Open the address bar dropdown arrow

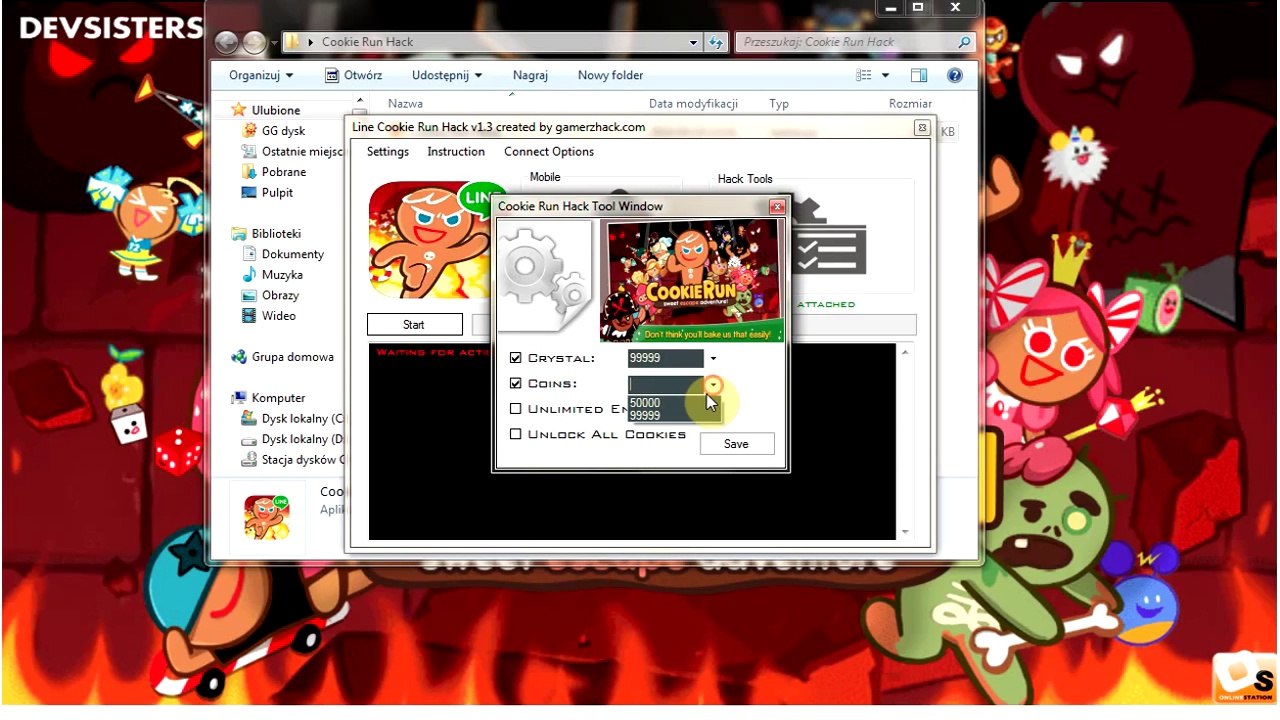click(693, 41)
